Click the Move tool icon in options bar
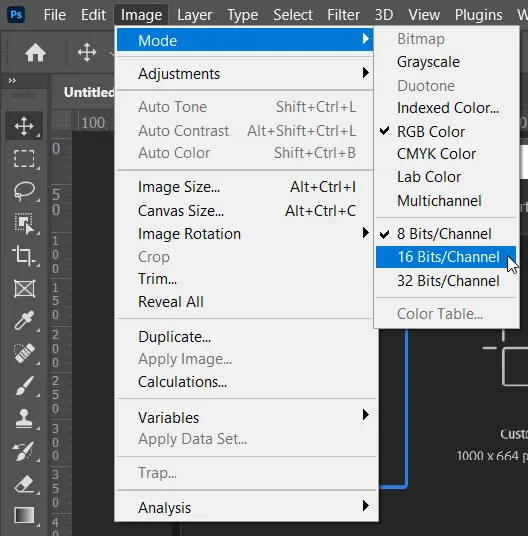The width and height of the screenshot is (528, 536). 87,52
